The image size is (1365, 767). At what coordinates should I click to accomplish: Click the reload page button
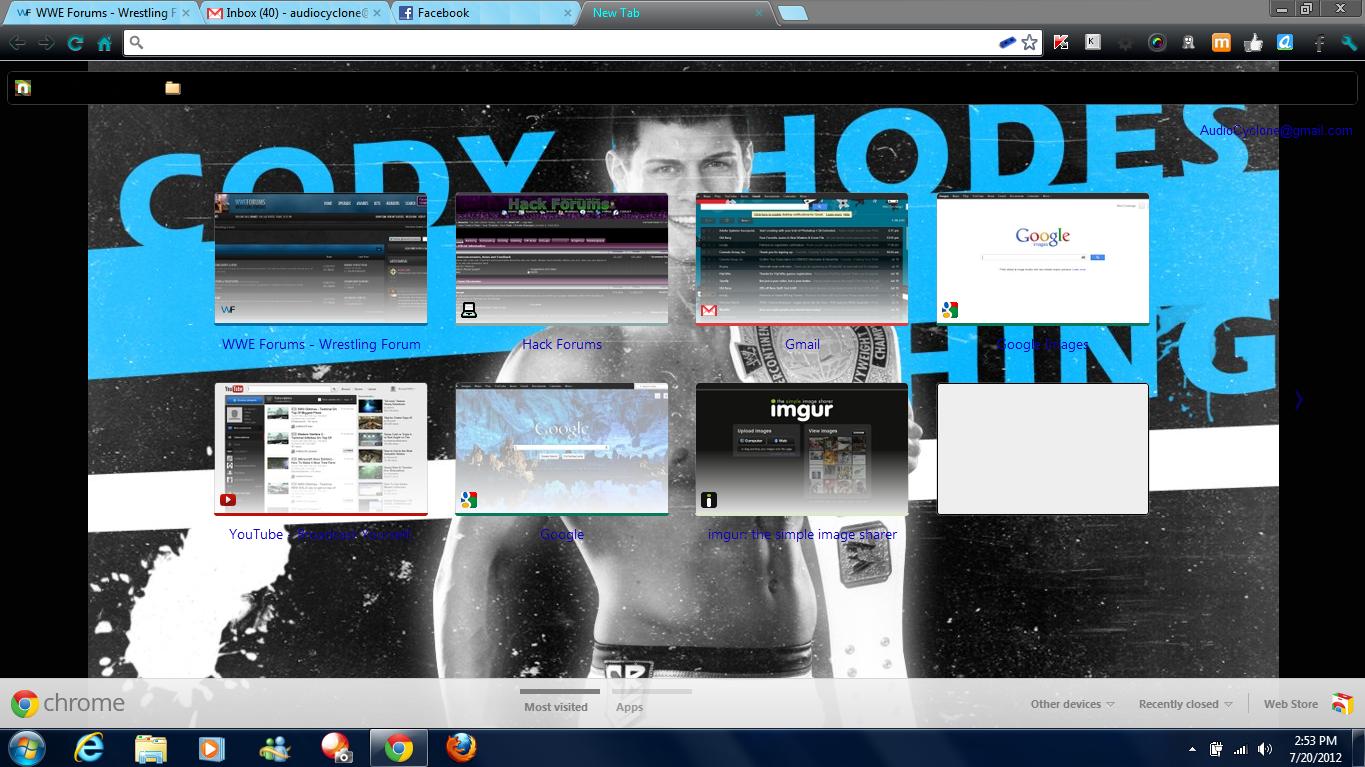[75, 43]
